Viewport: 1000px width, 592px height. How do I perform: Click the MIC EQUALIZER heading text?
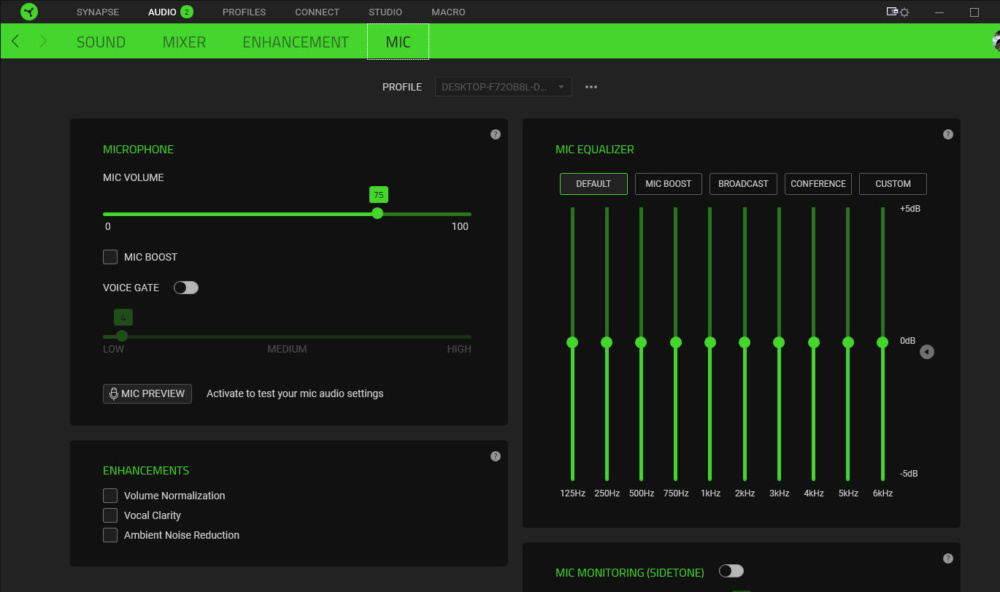pos(594,149)
